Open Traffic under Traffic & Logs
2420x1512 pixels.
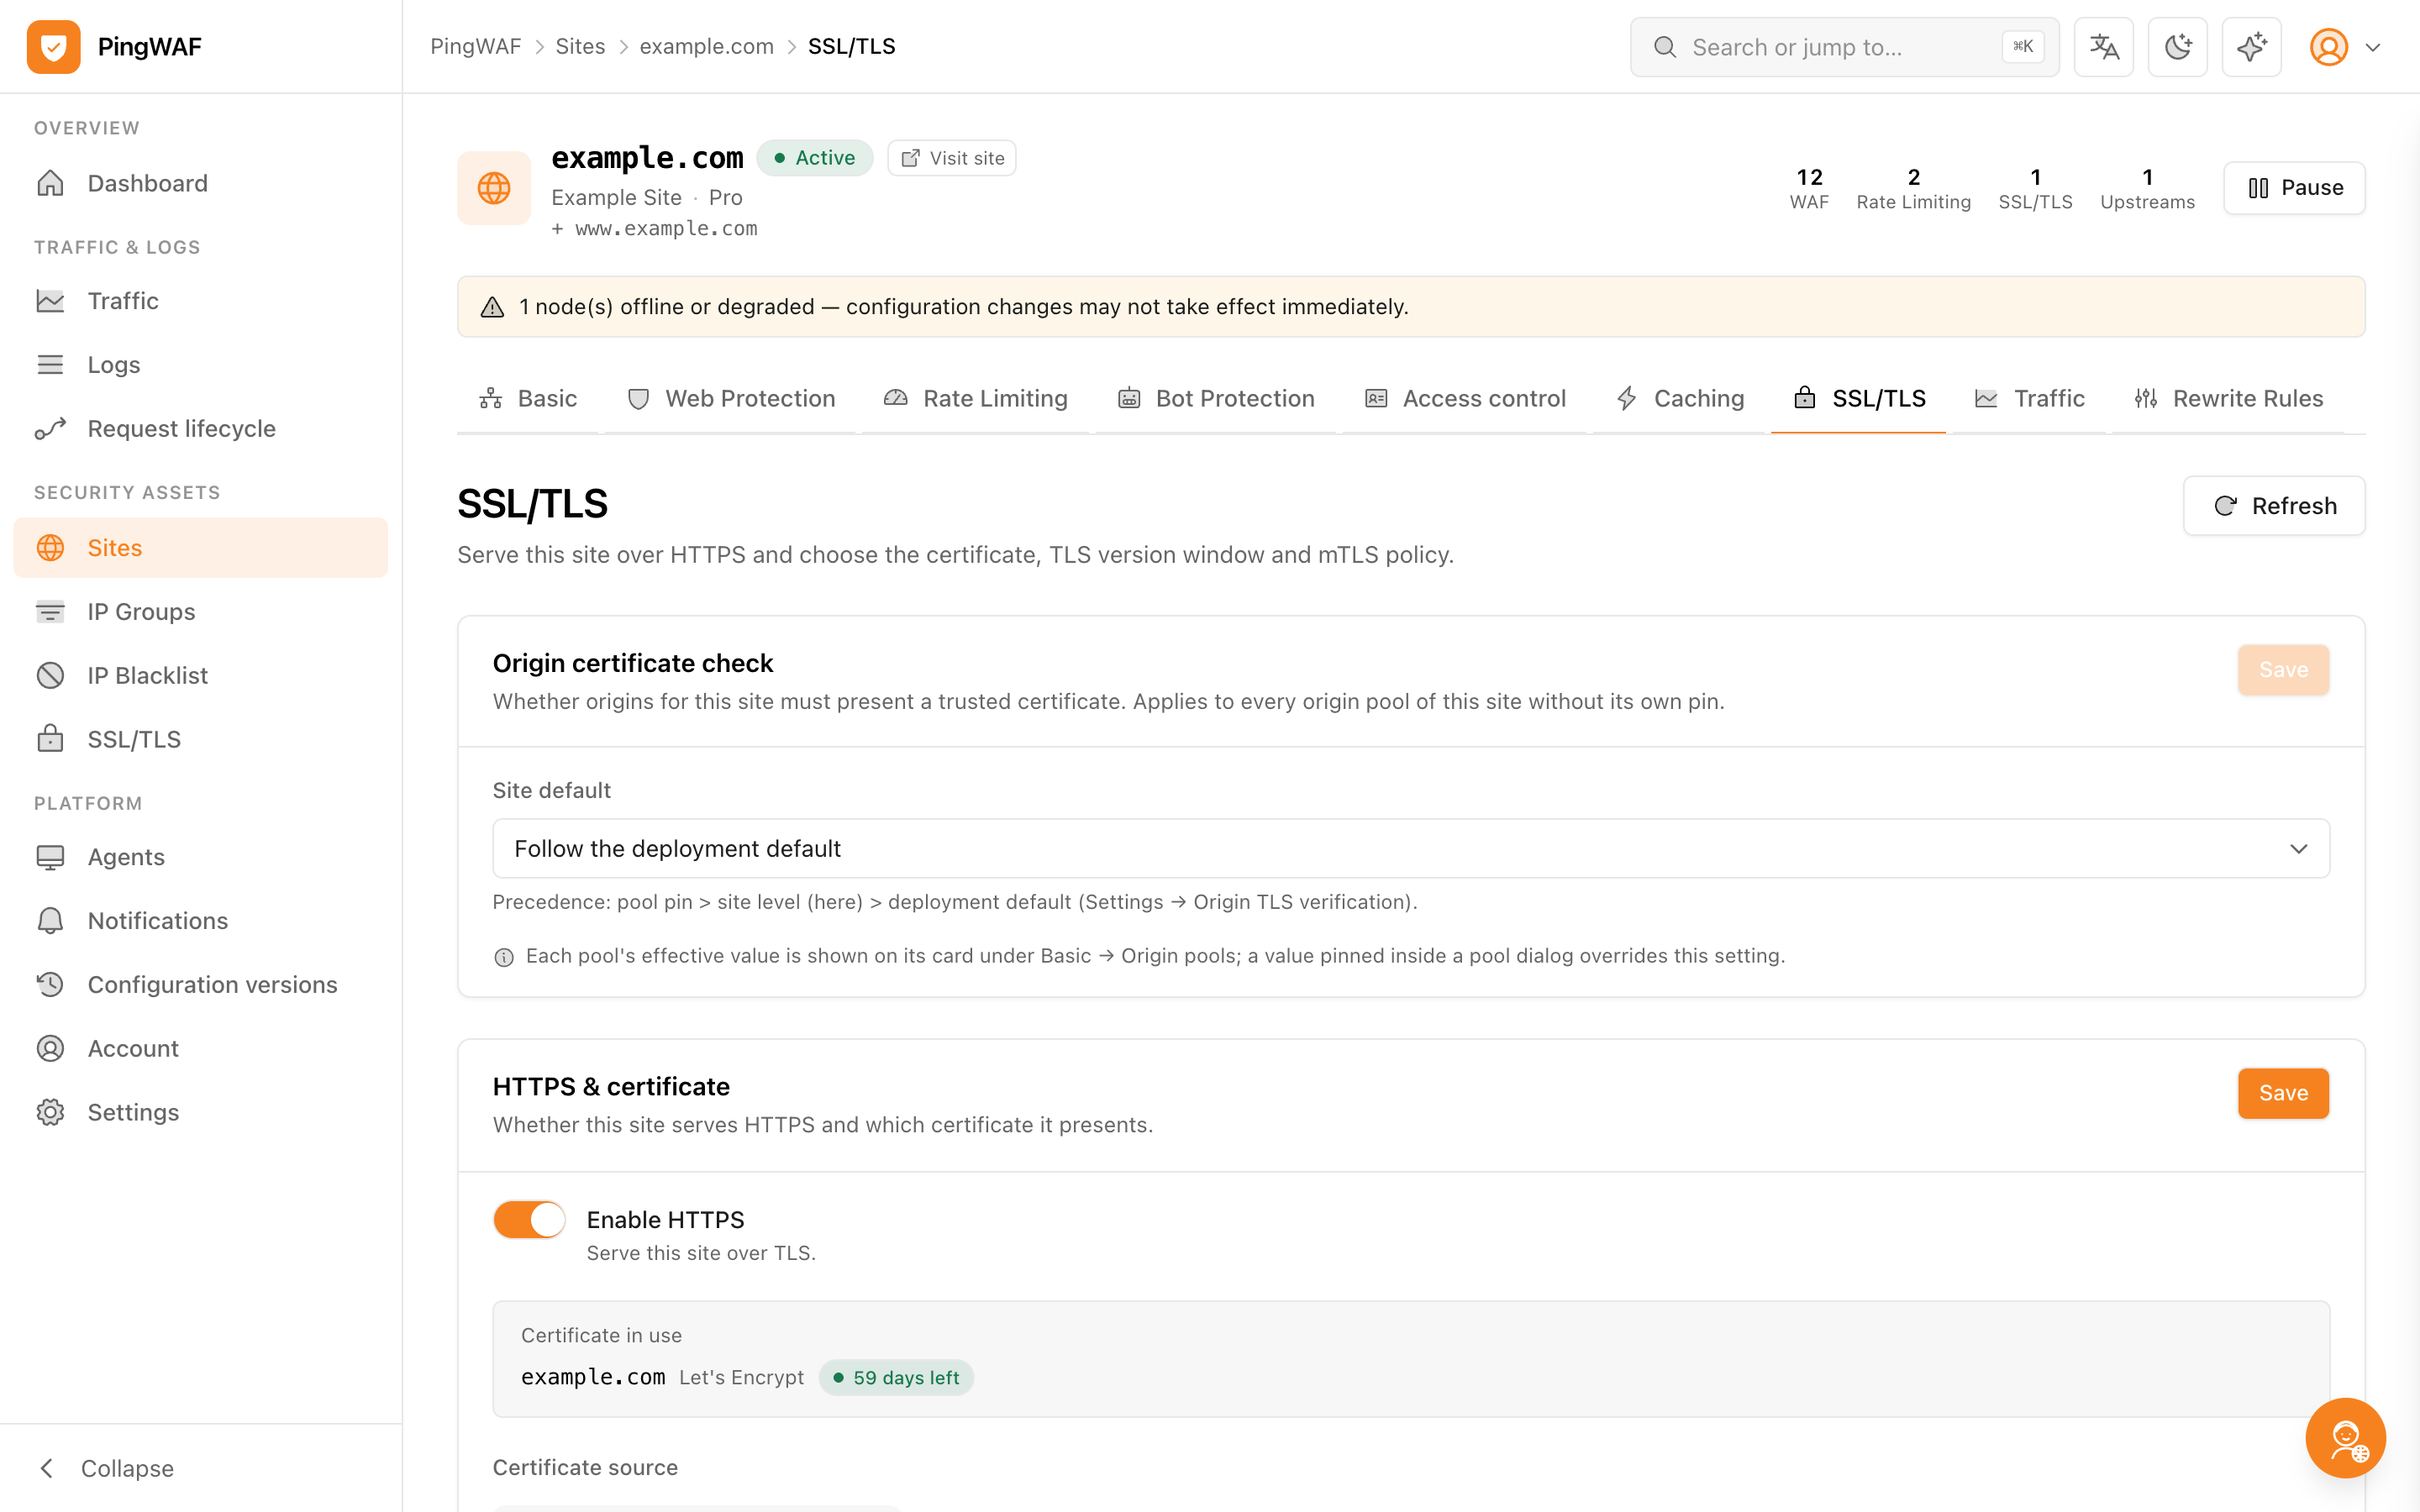[200, 301]
